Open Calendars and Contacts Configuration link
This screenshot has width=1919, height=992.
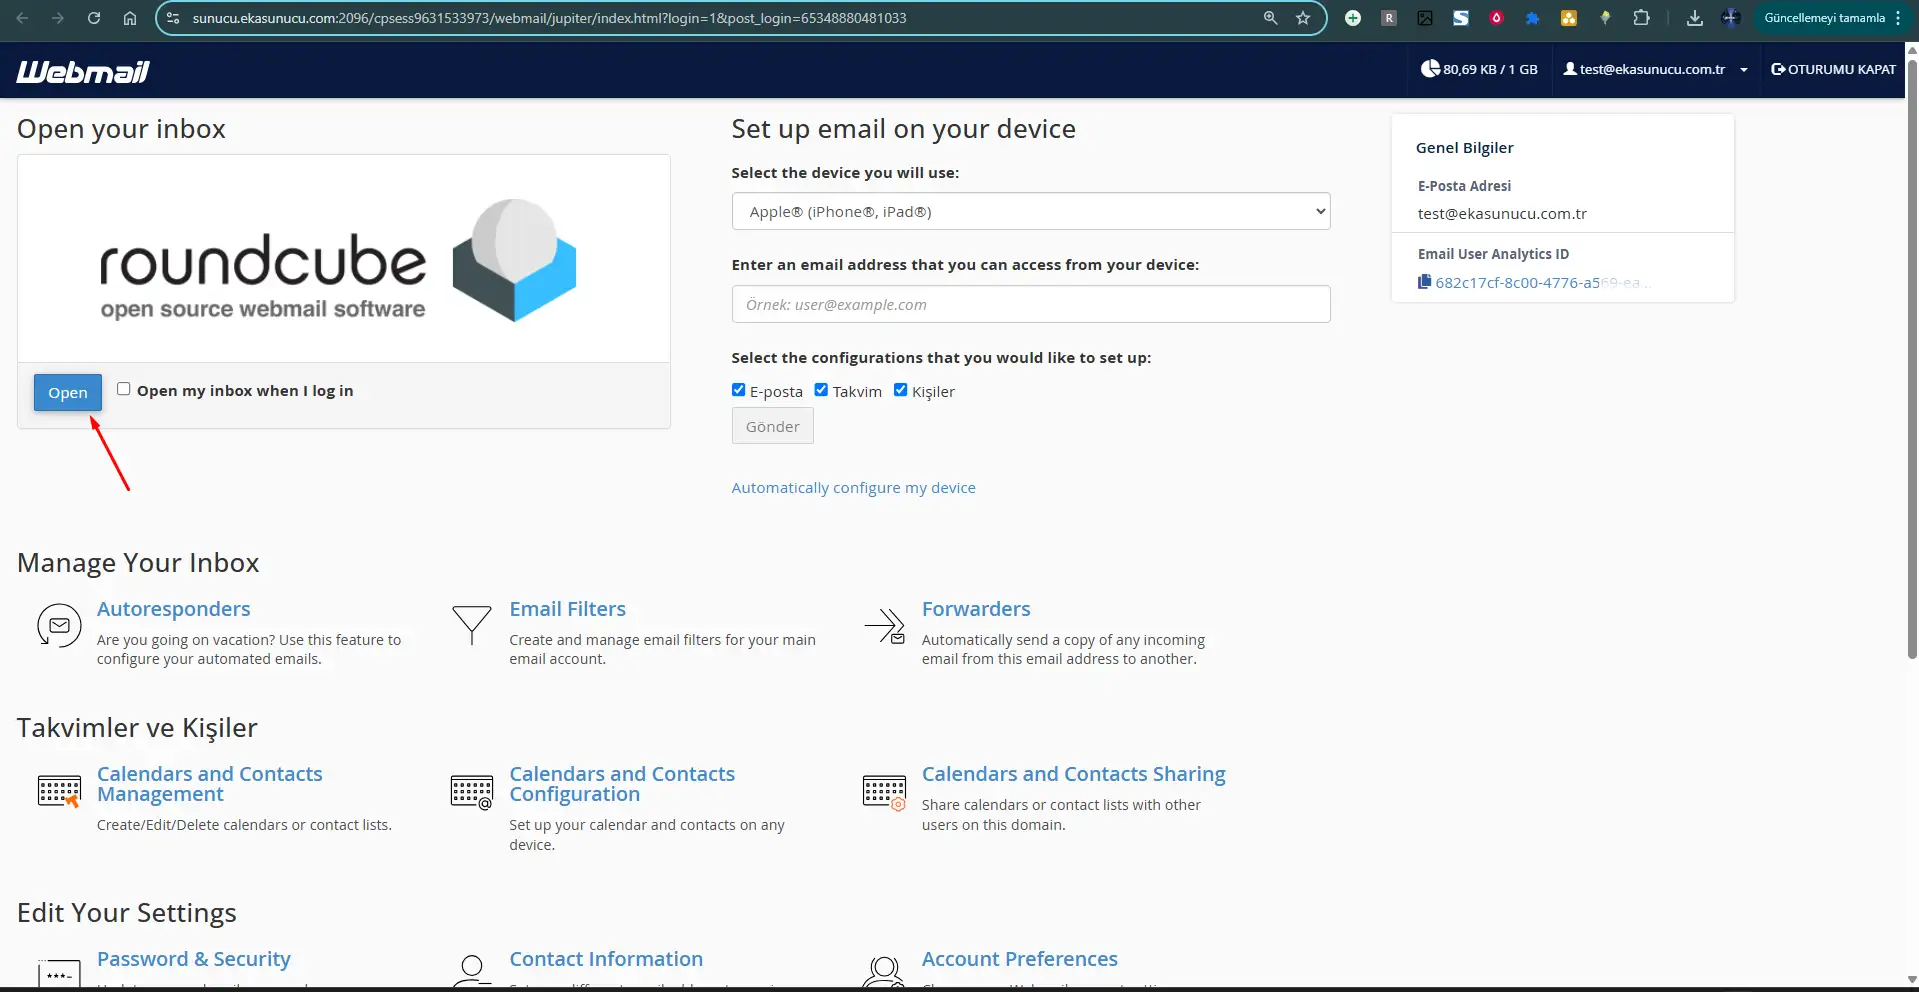pos(622,784)
